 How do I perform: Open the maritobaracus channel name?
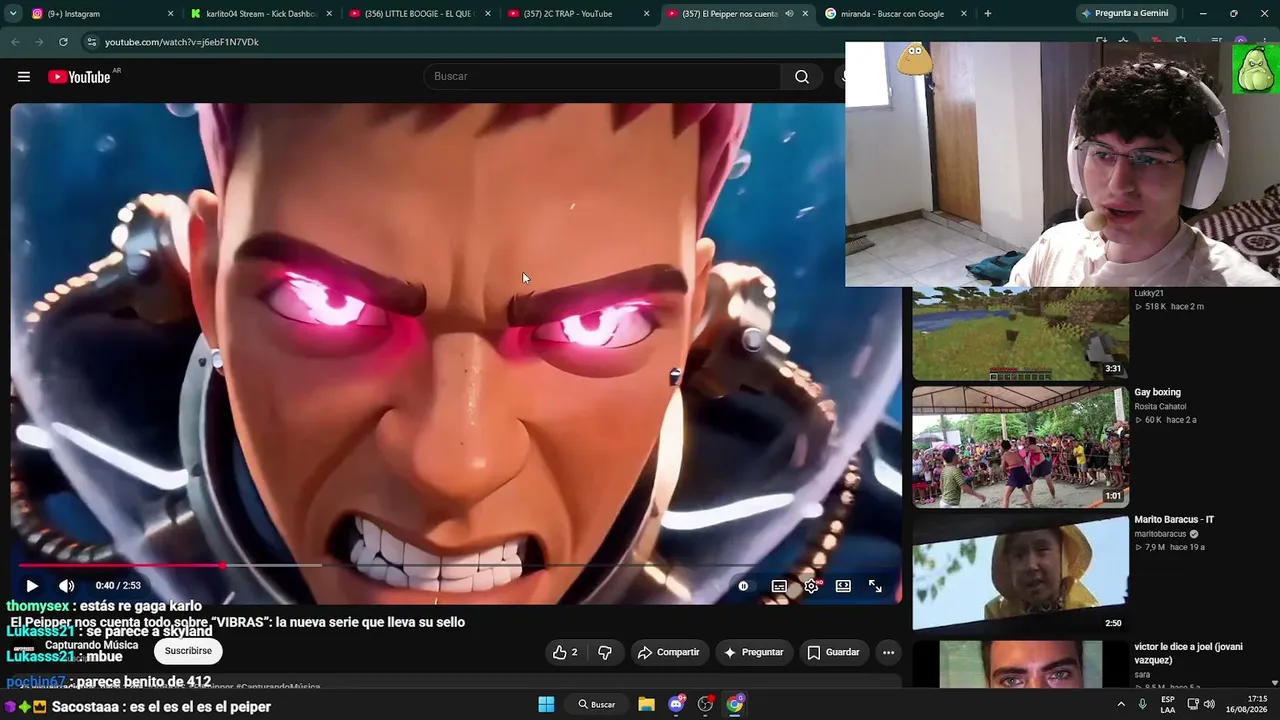coord(1160,534)
